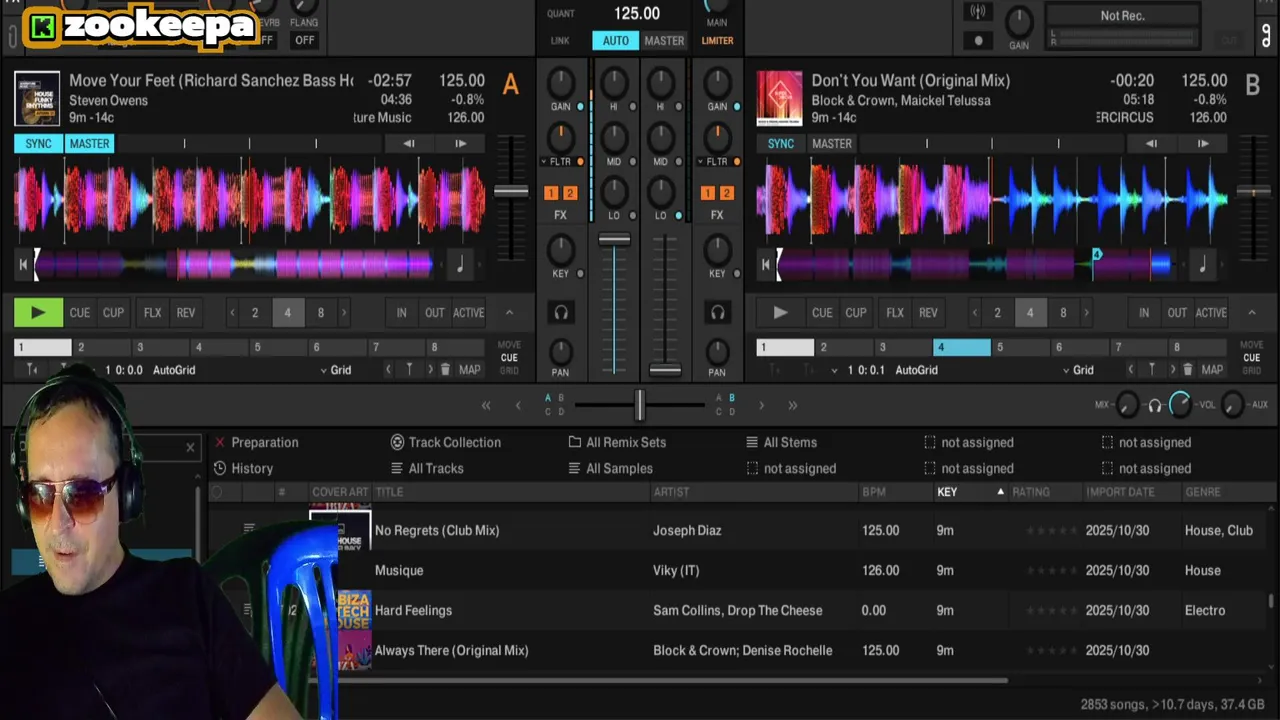Click the record dot button
Image resolution: width=1280 pixels, height=720 pixels.
(x=978, y=41)
